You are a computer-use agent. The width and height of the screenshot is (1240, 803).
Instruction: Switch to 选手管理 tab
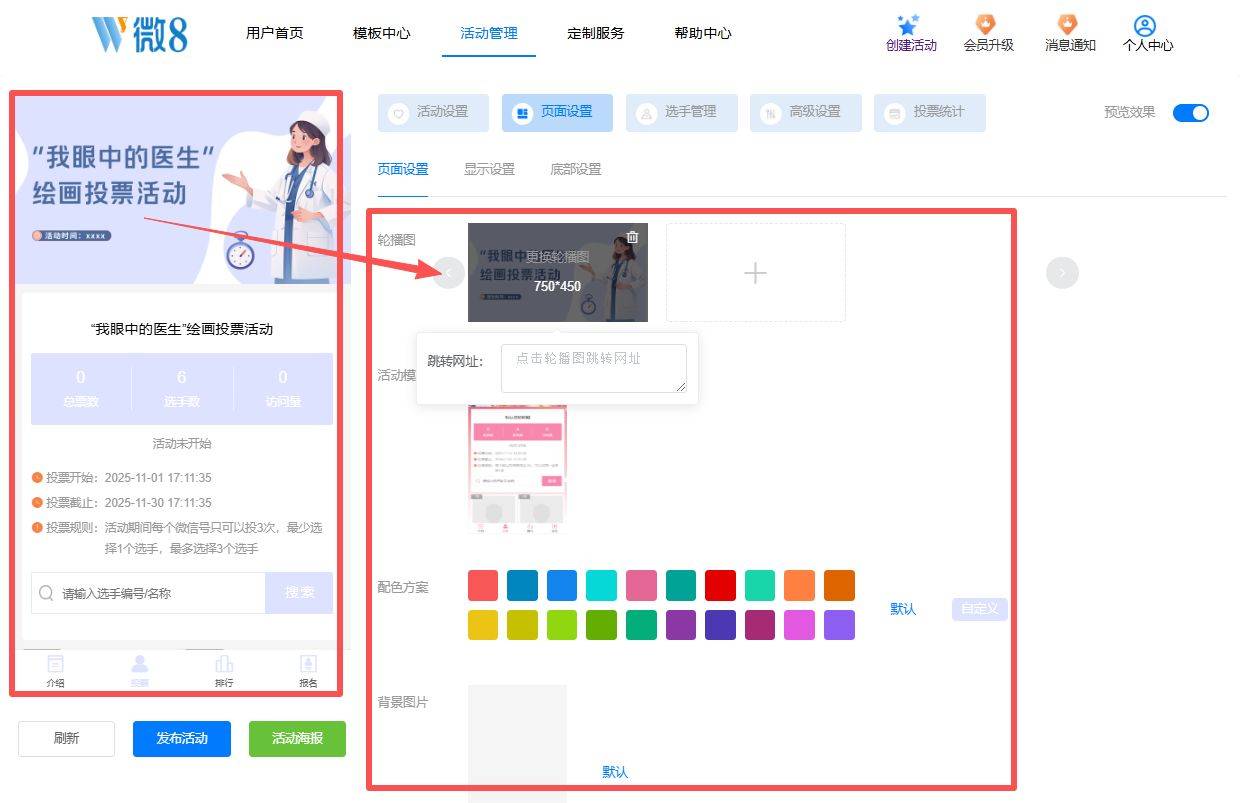[x=681, y=113]
